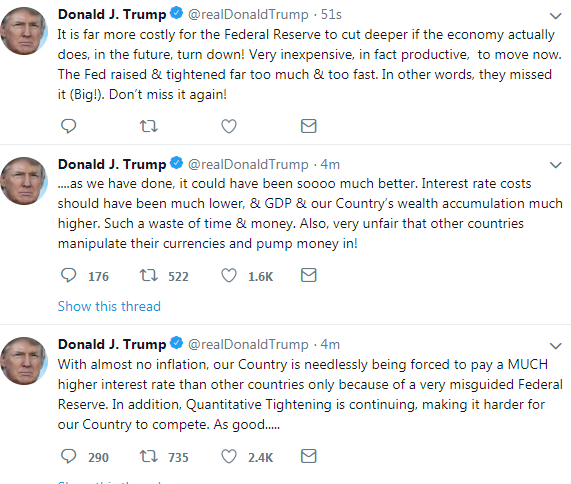
Task: Expand the chevron menu on the second tweet
Action: tap(555, 165)
